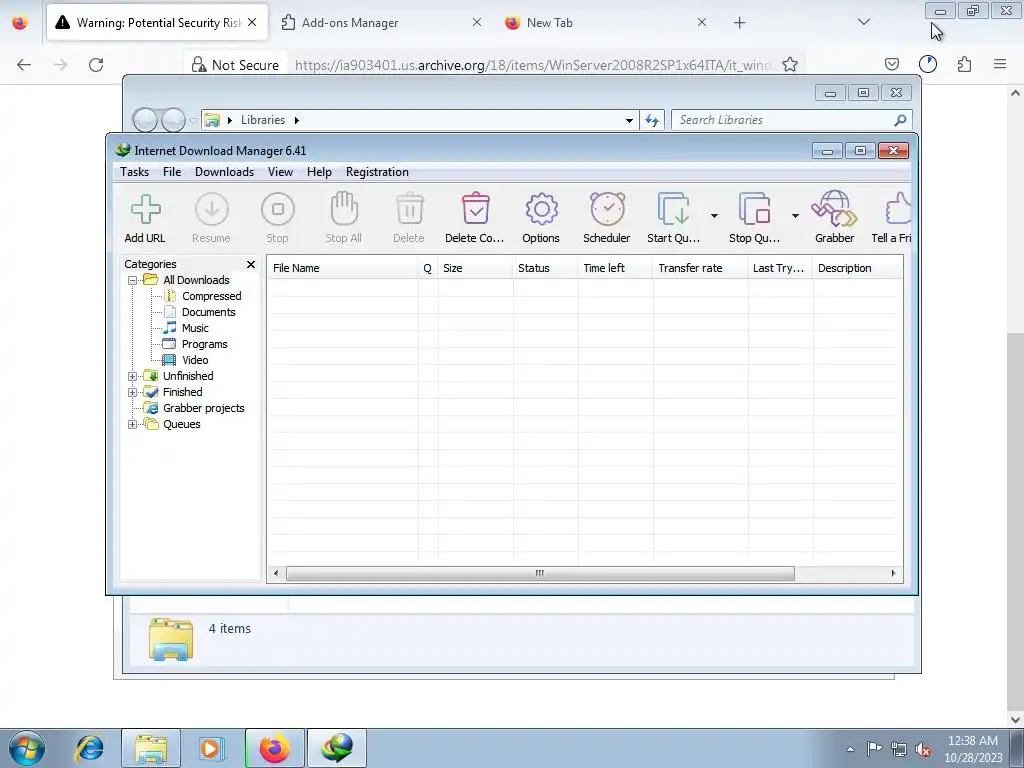1024x768 pixels.
Task: Open the File menu in IDM
Action: point(172,172)
